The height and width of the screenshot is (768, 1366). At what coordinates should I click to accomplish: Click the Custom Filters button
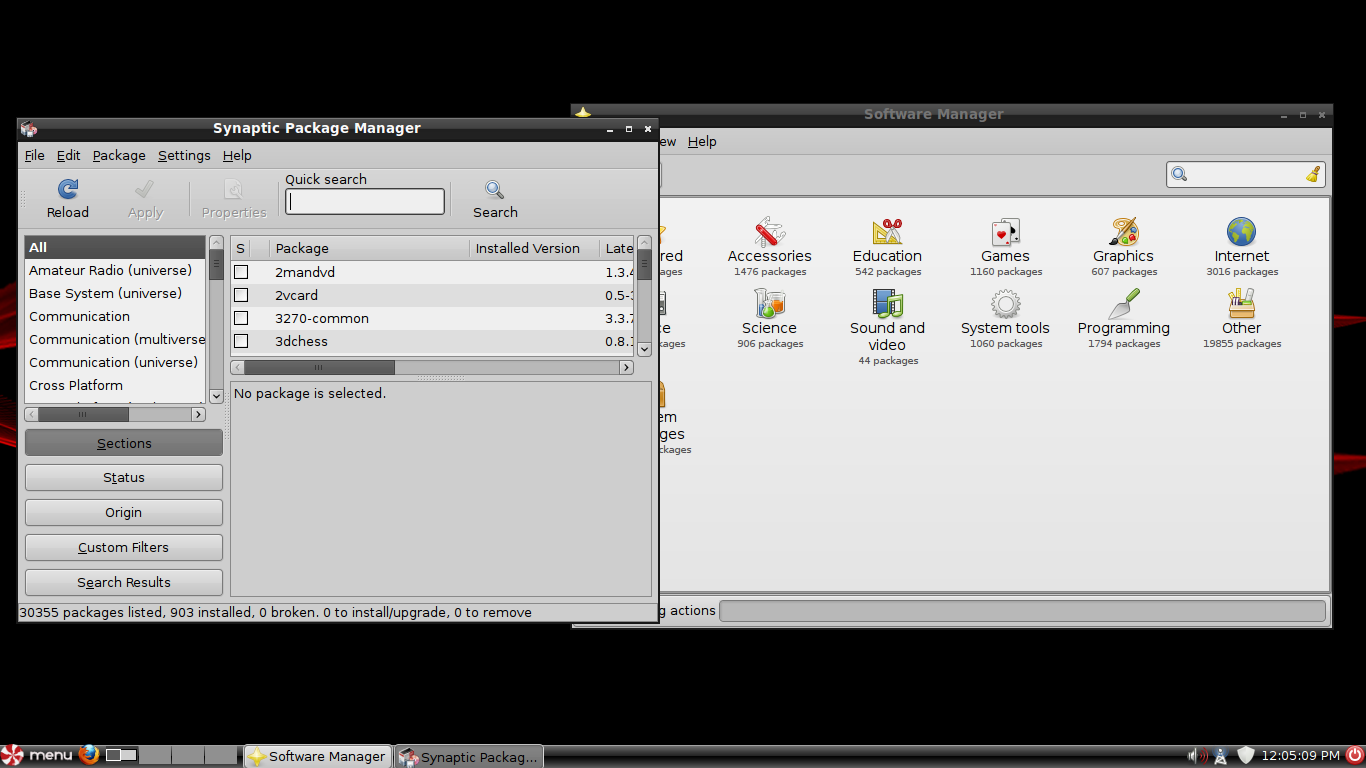[x=124, y=547]
